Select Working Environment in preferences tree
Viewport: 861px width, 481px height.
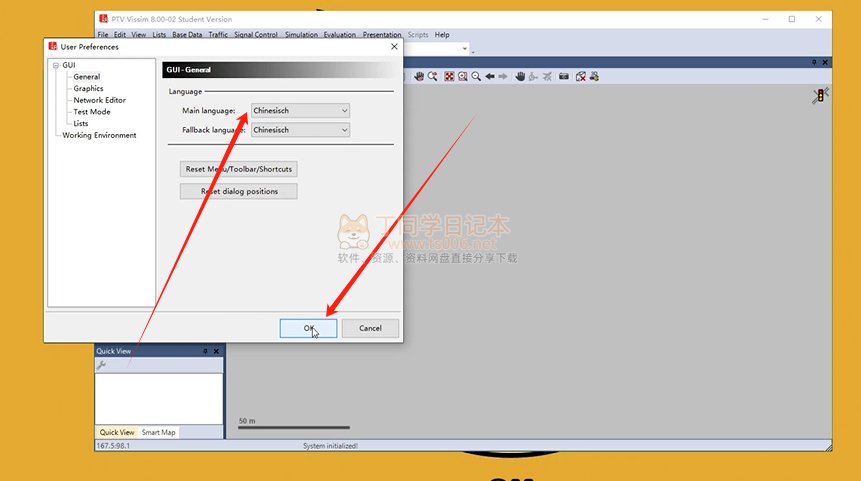pos(99,135)
